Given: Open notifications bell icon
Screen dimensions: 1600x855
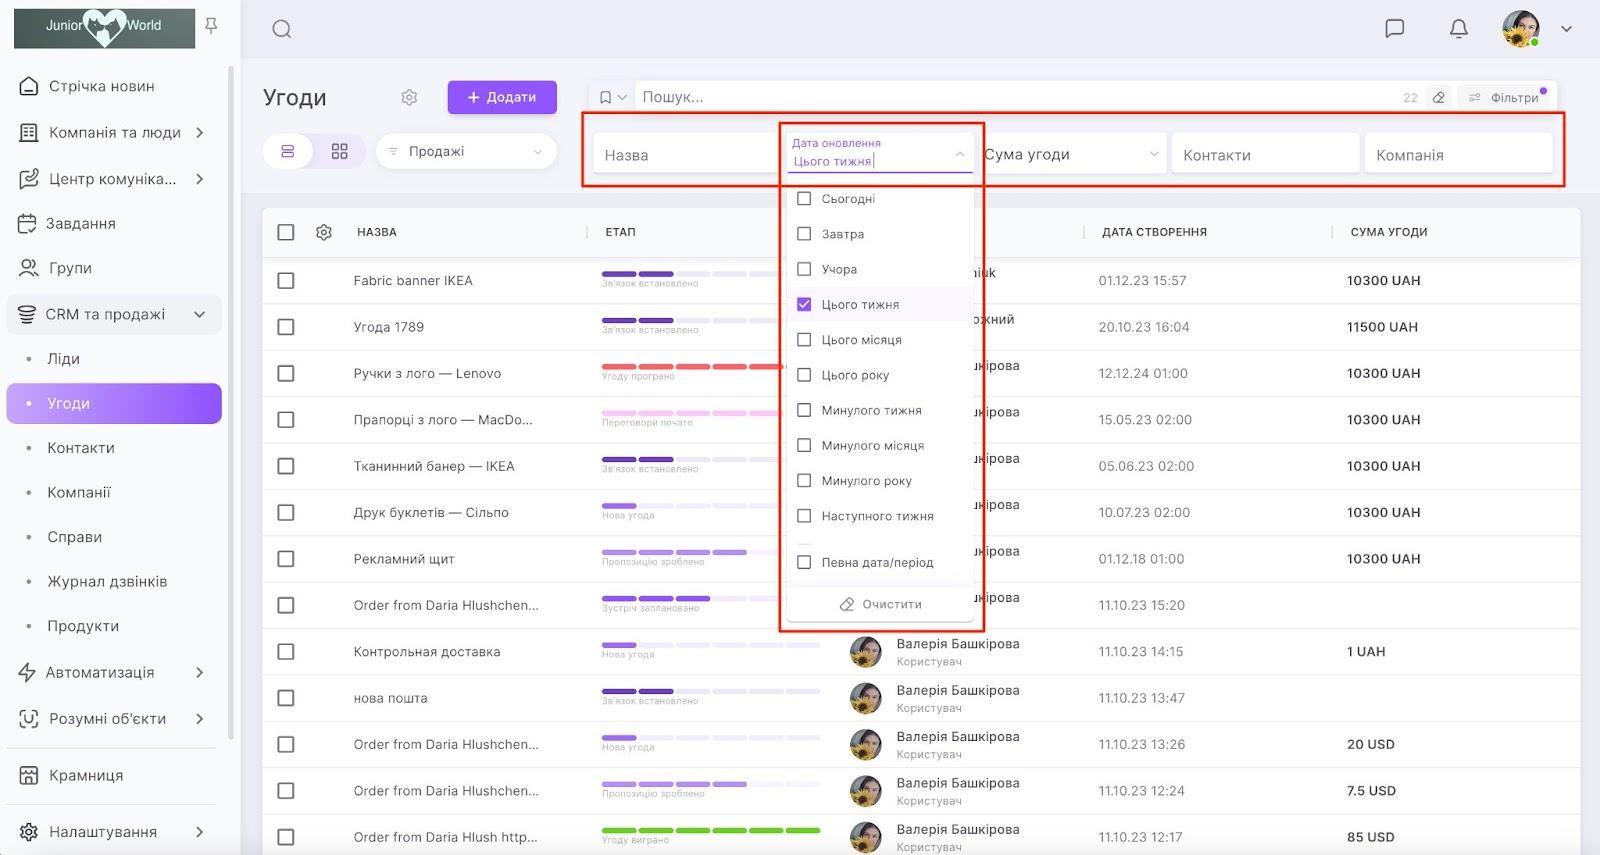Looking at the screenshot, I should coord(1458,29).
